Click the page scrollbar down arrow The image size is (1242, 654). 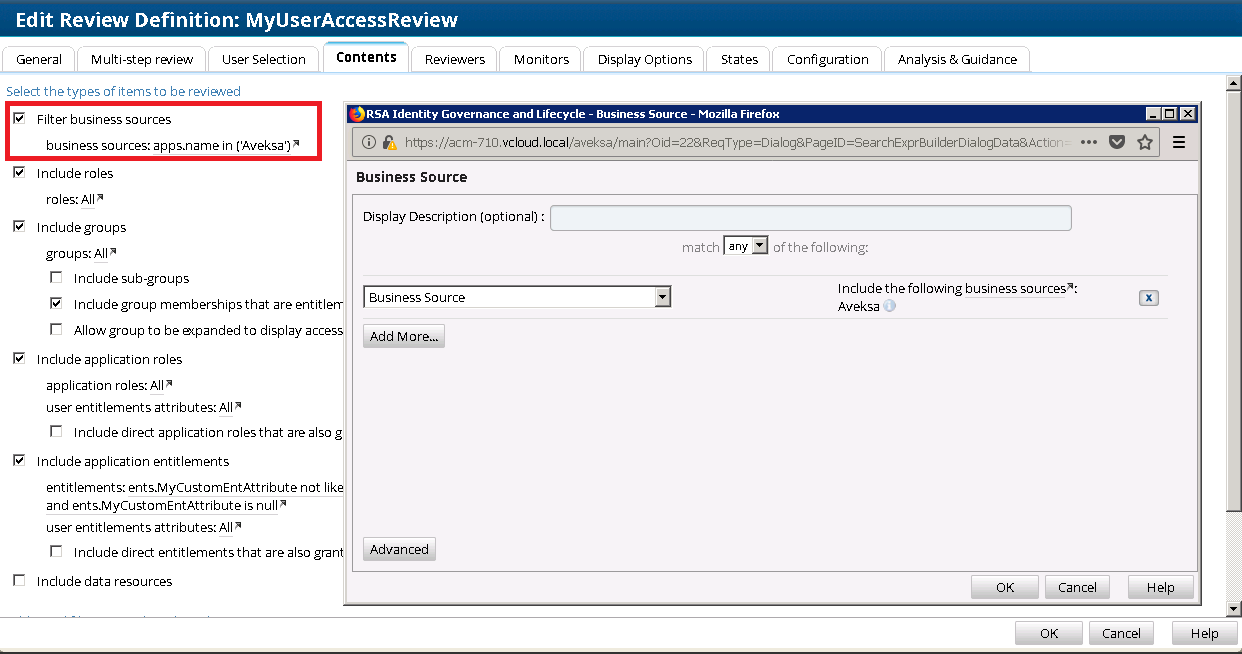click(x=1234, y=608)
